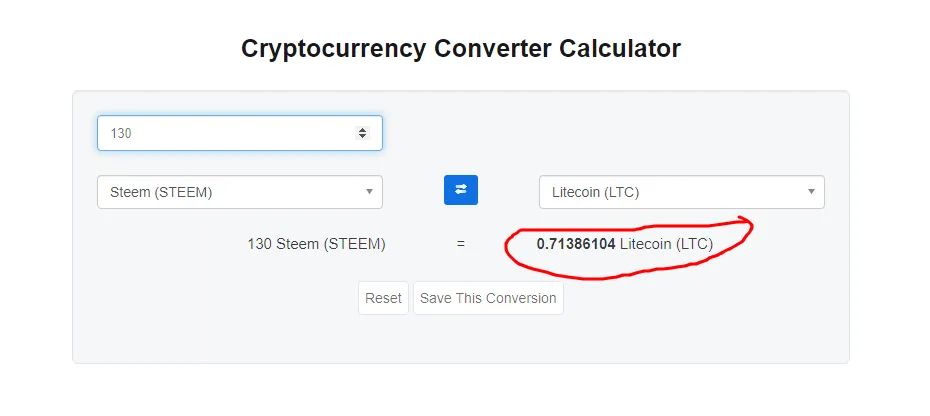Expand the arrow on Steem currency selector
The width and height of the screenshot is (930, 416).
369,192
